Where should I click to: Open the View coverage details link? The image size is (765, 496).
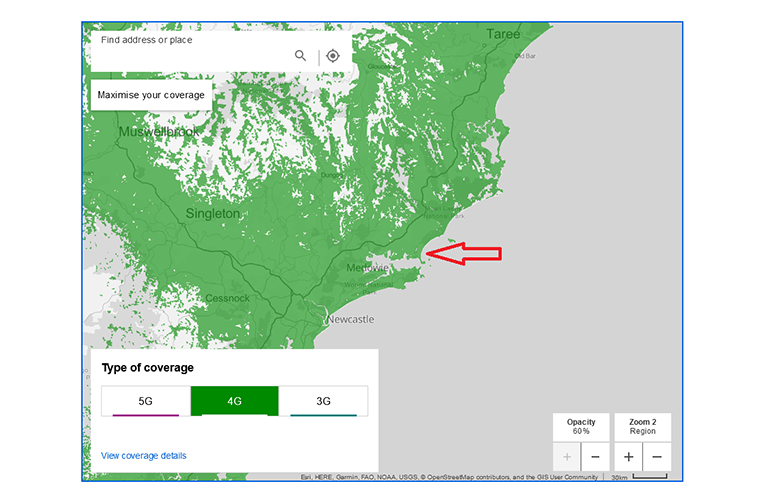[143, 456]
